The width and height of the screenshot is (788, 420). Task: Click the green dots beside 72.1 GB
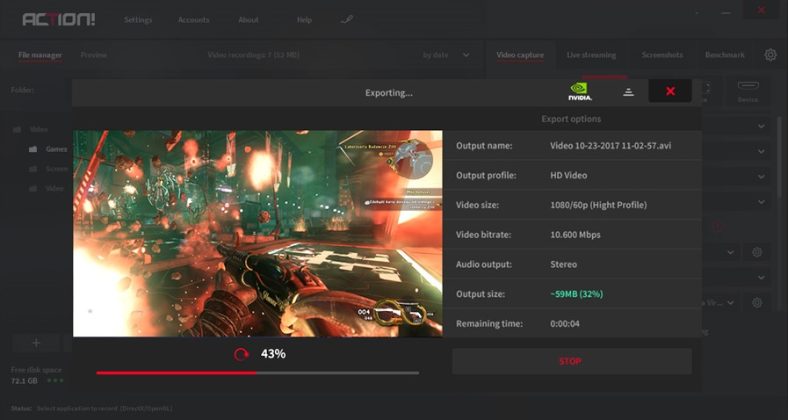click(x=55, y=381)
